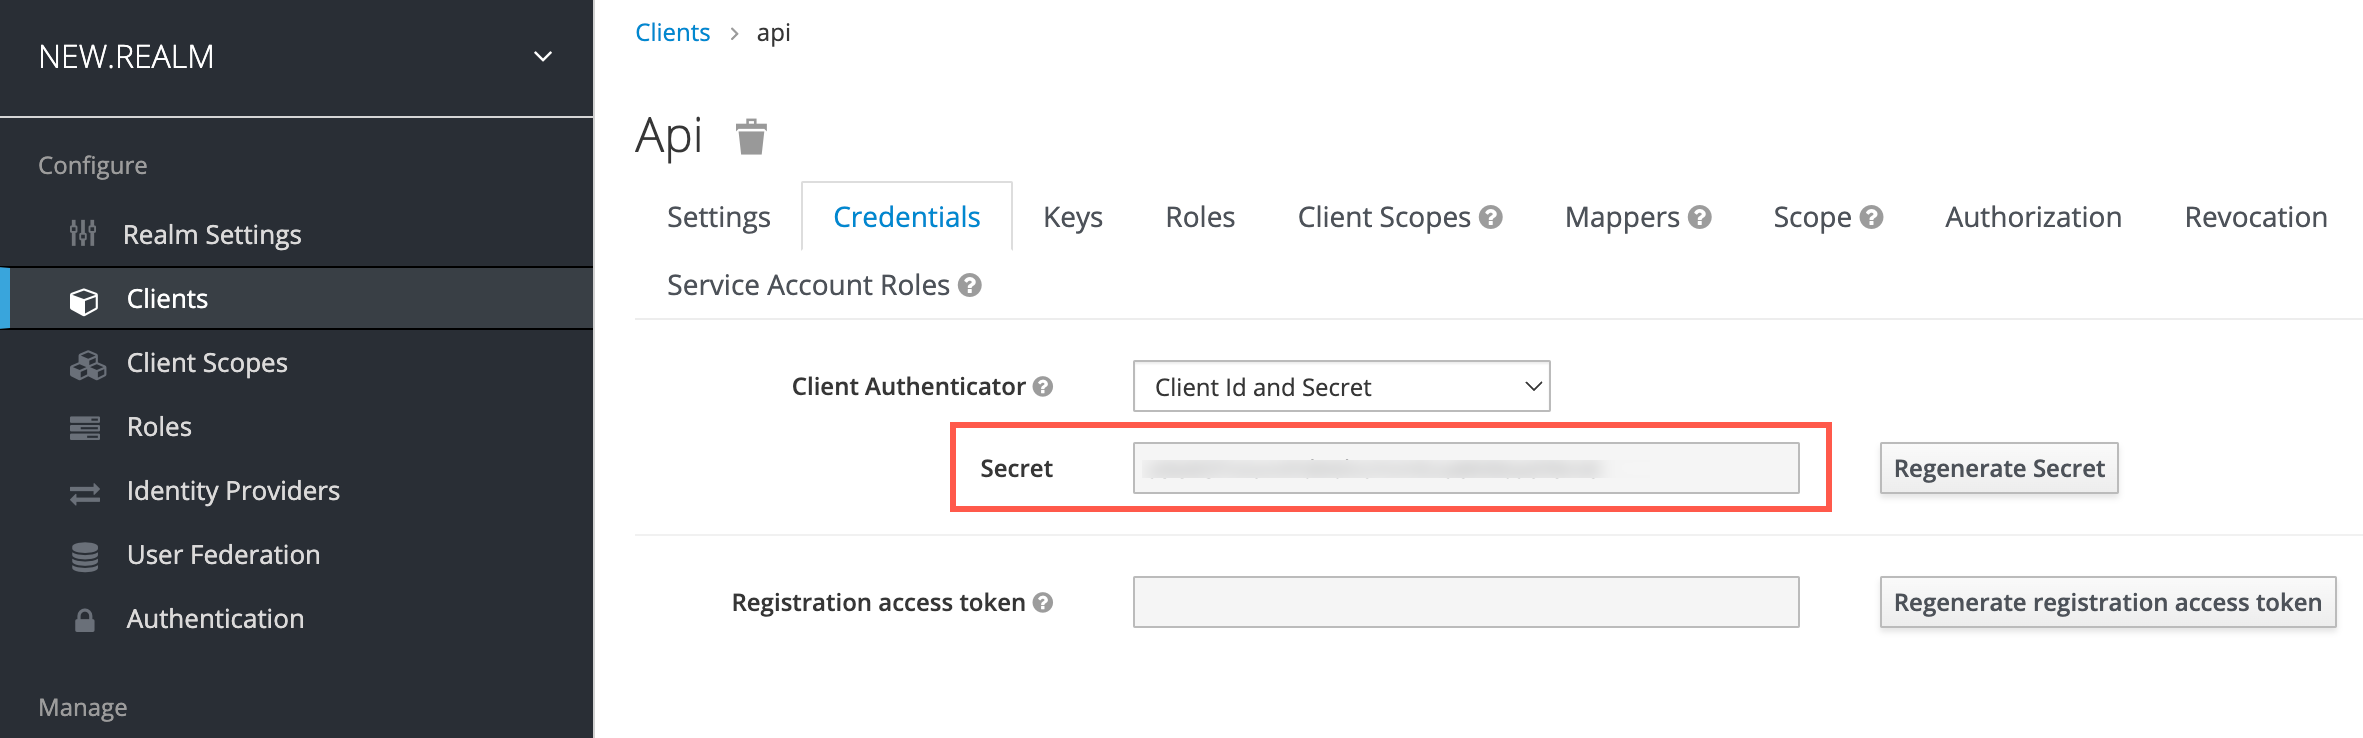
Task: Click the Client Scopes cubes icon
Action: coord(87,364)
